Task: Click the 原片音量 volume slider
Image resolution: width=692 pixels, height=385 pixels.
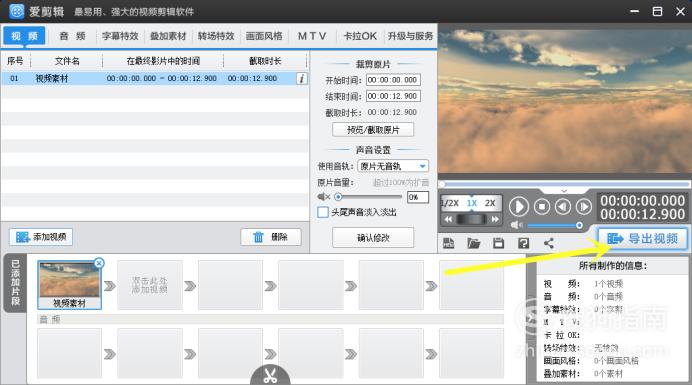Action: [x=369, y=197]
